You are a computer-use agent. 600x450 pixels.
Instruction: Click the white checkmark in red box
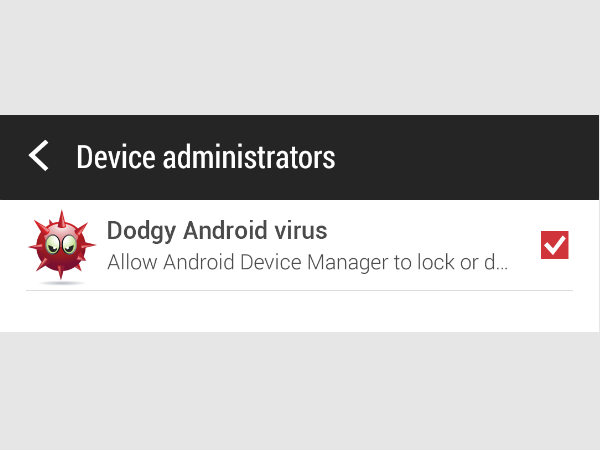click(555, 244)
